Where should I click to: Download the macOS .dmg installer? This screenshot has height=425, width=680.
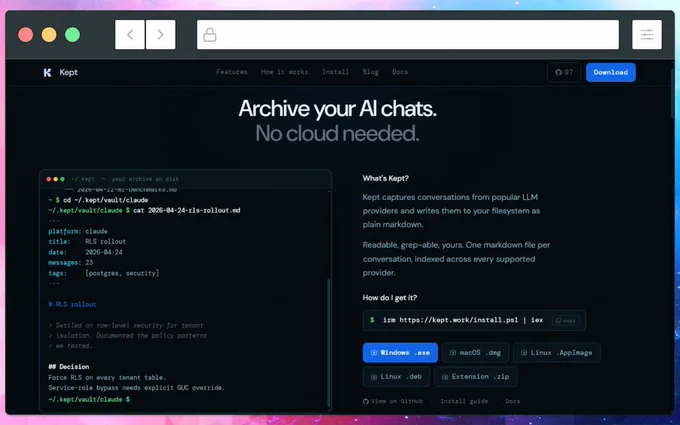pyautogui.click(x=475, y=353)
